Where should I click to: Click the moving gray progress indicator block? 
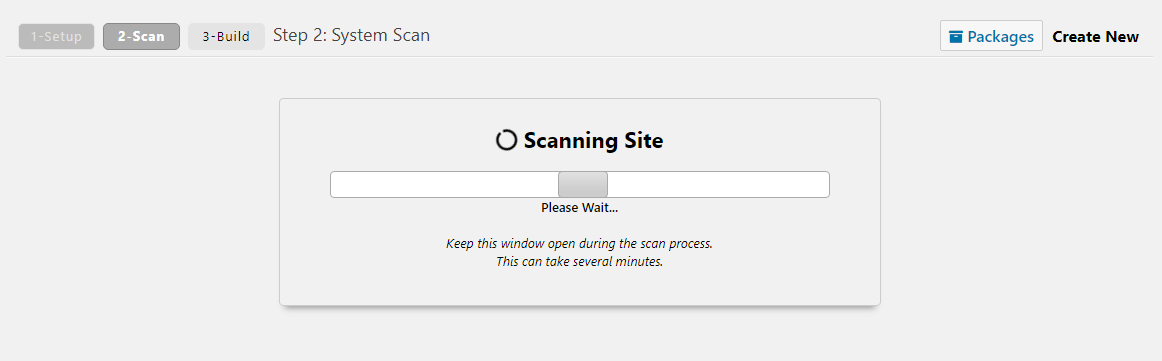(x=582, y=185)
